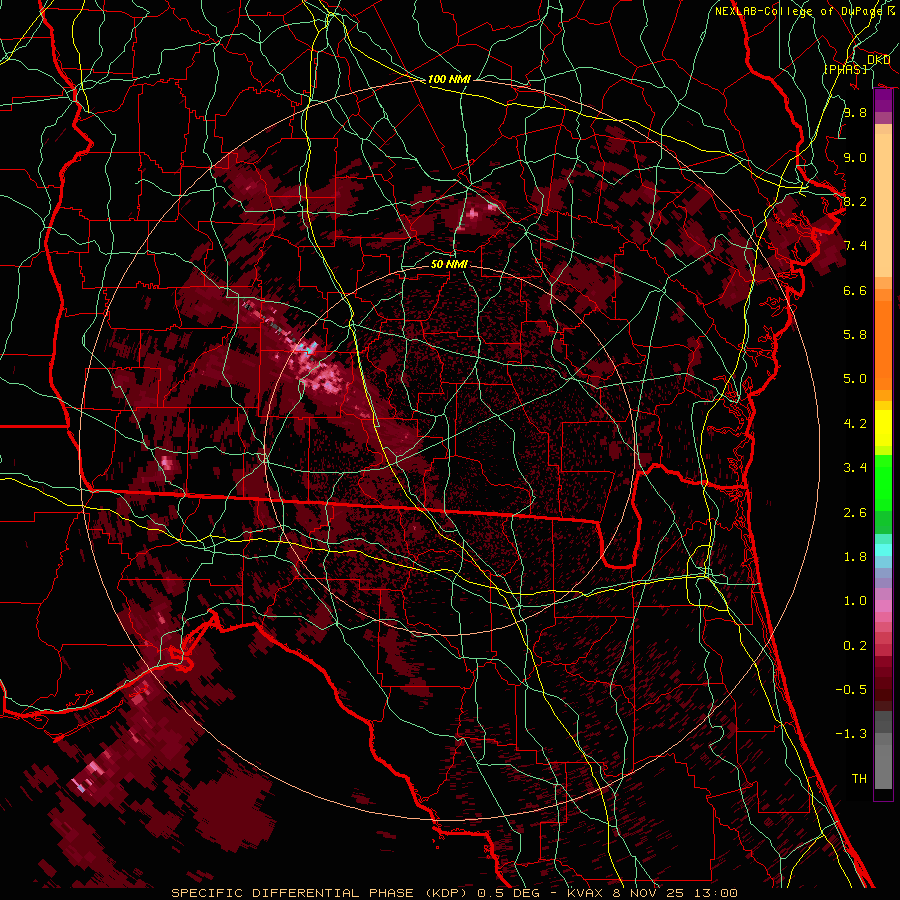The width and height of the screenshot is (900, 900).
Task: Click the 9.8 legend value
Action: point(855,112)
